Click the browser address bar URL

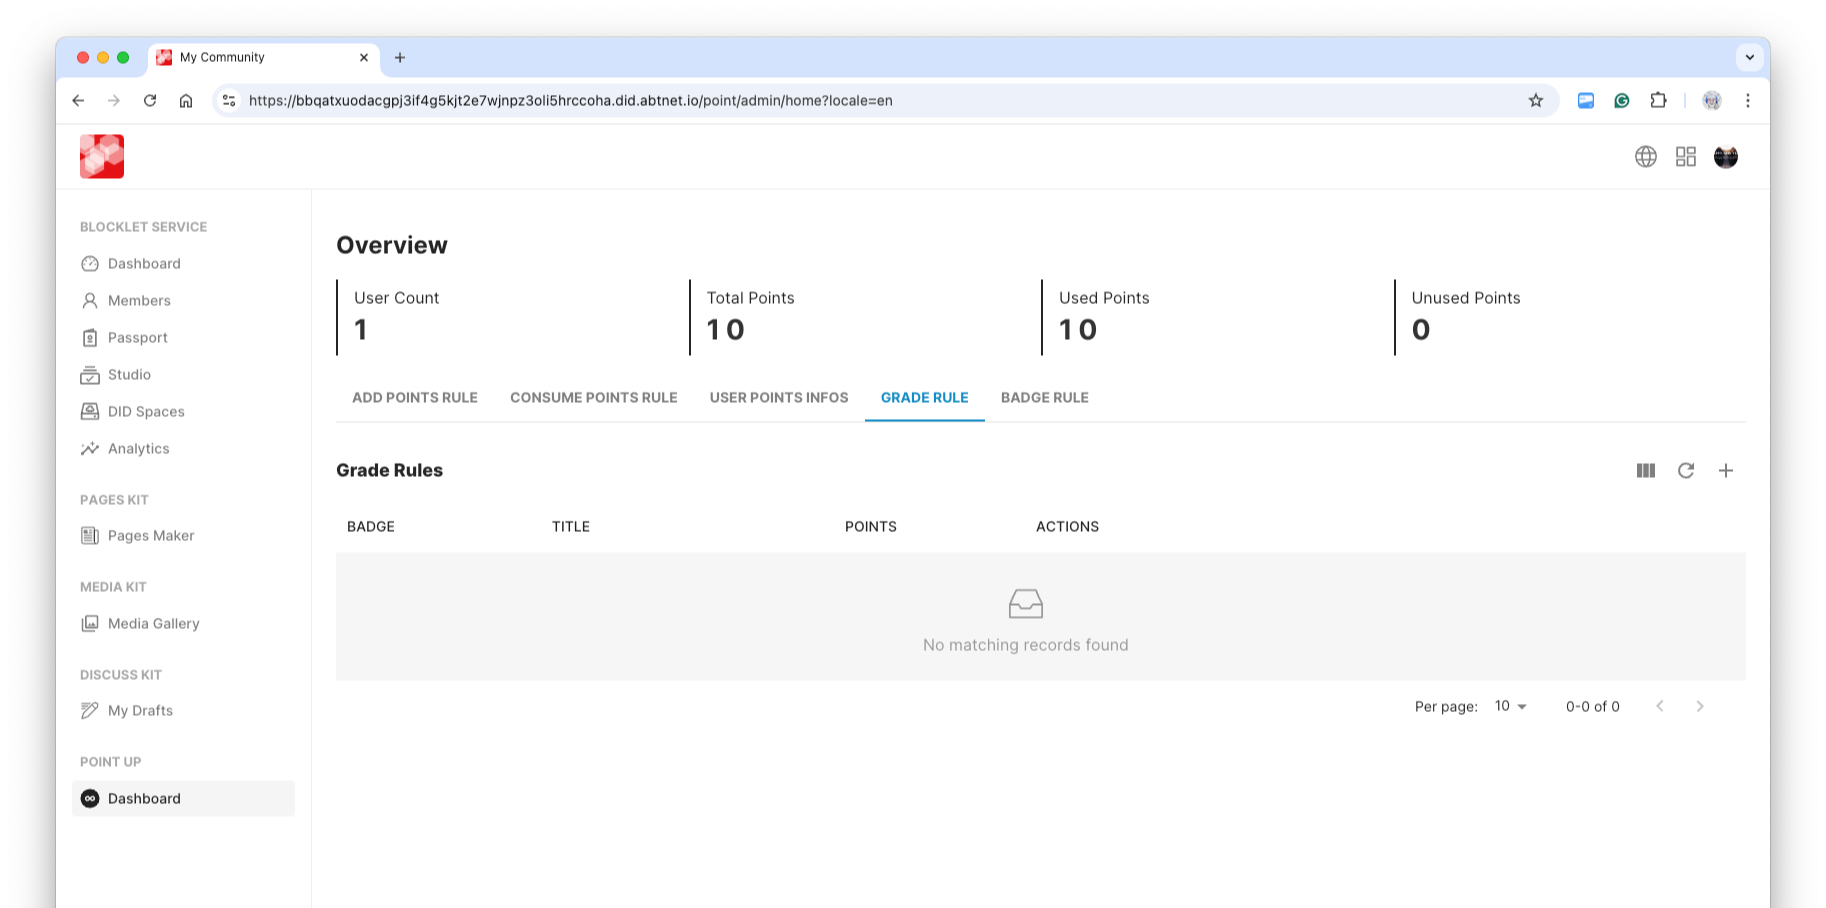(x=570, y=101)
